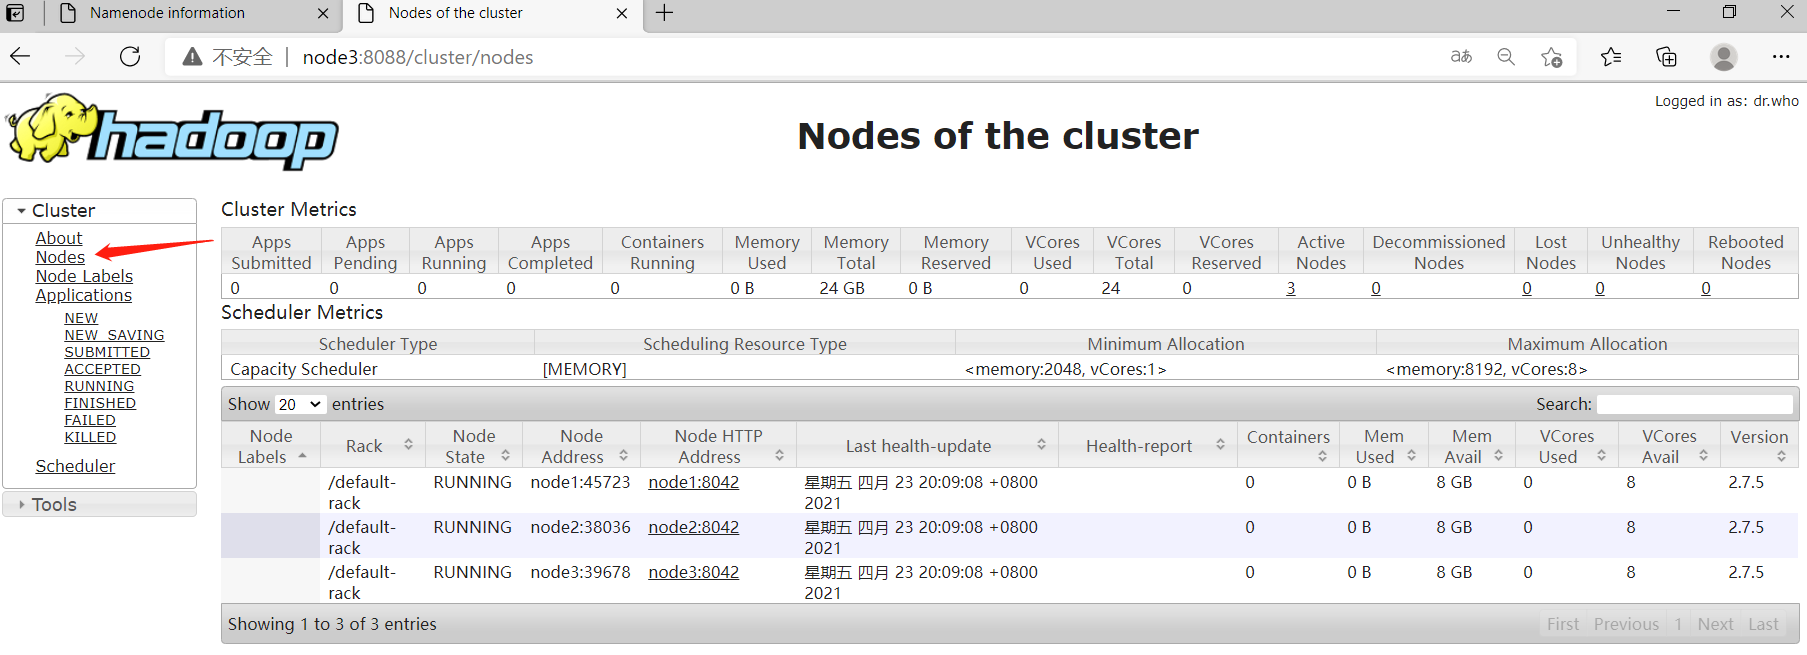Open the Nodes link in sidebar
This screenshot has height=655, width=1807.
tap(60, 257)
